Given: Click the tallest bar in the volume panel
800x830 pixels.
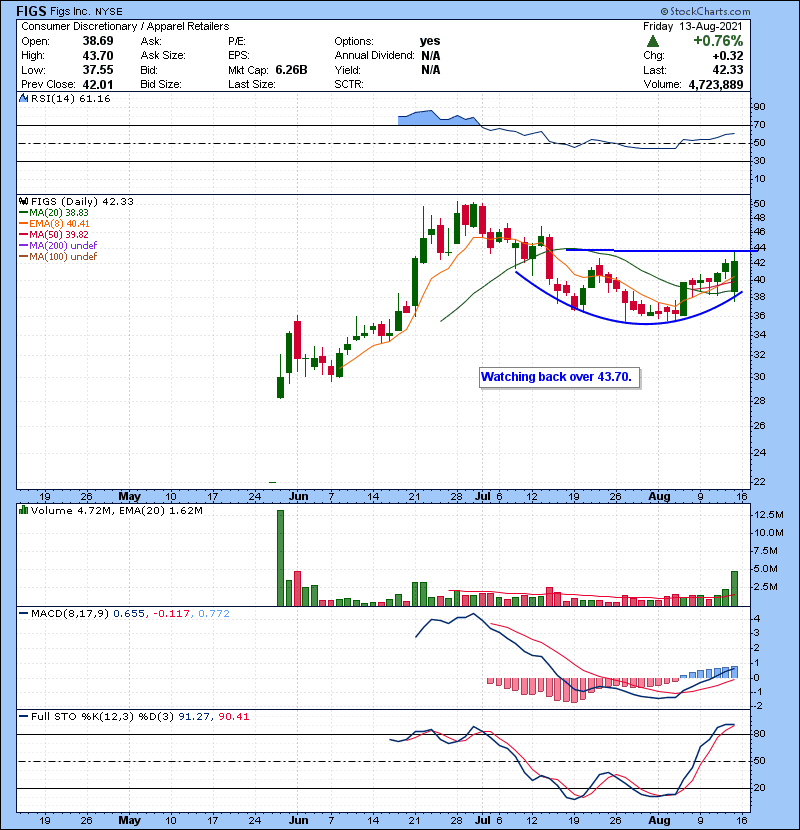Looking at the screenshot, I should click(x=281, y=558).
